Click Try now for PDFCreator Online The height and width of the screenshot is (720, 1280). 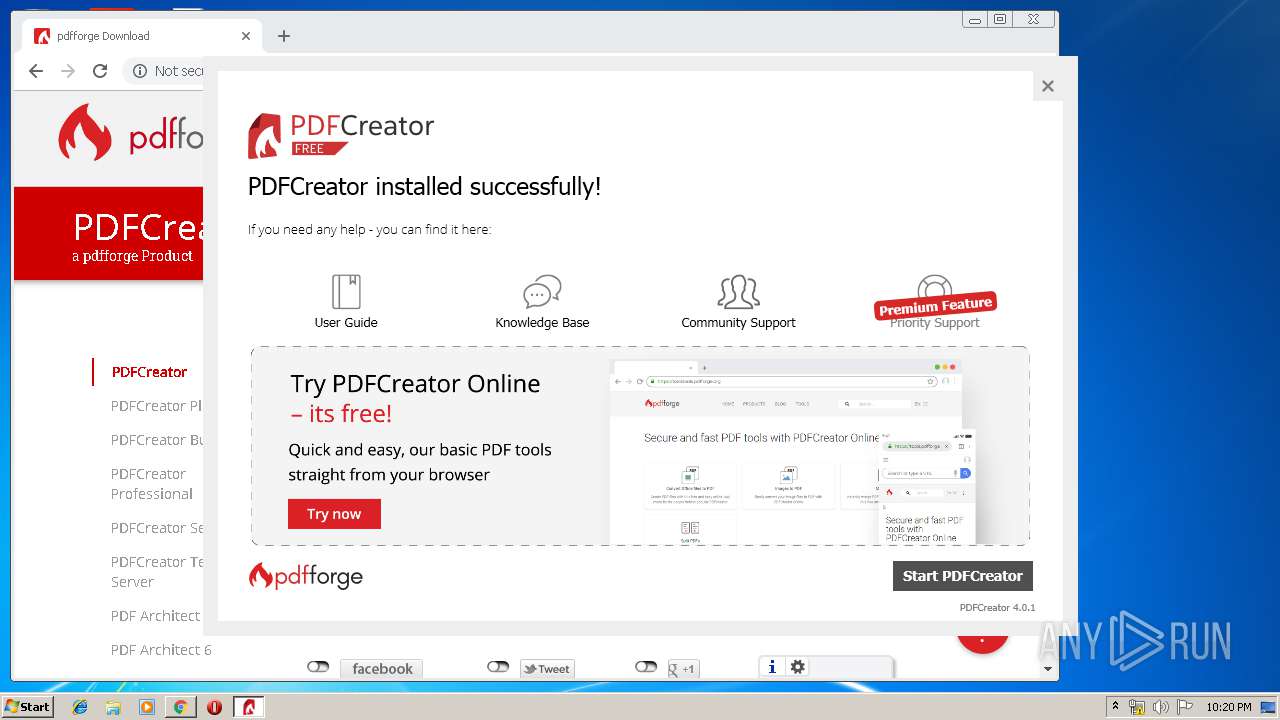[334, 514]
